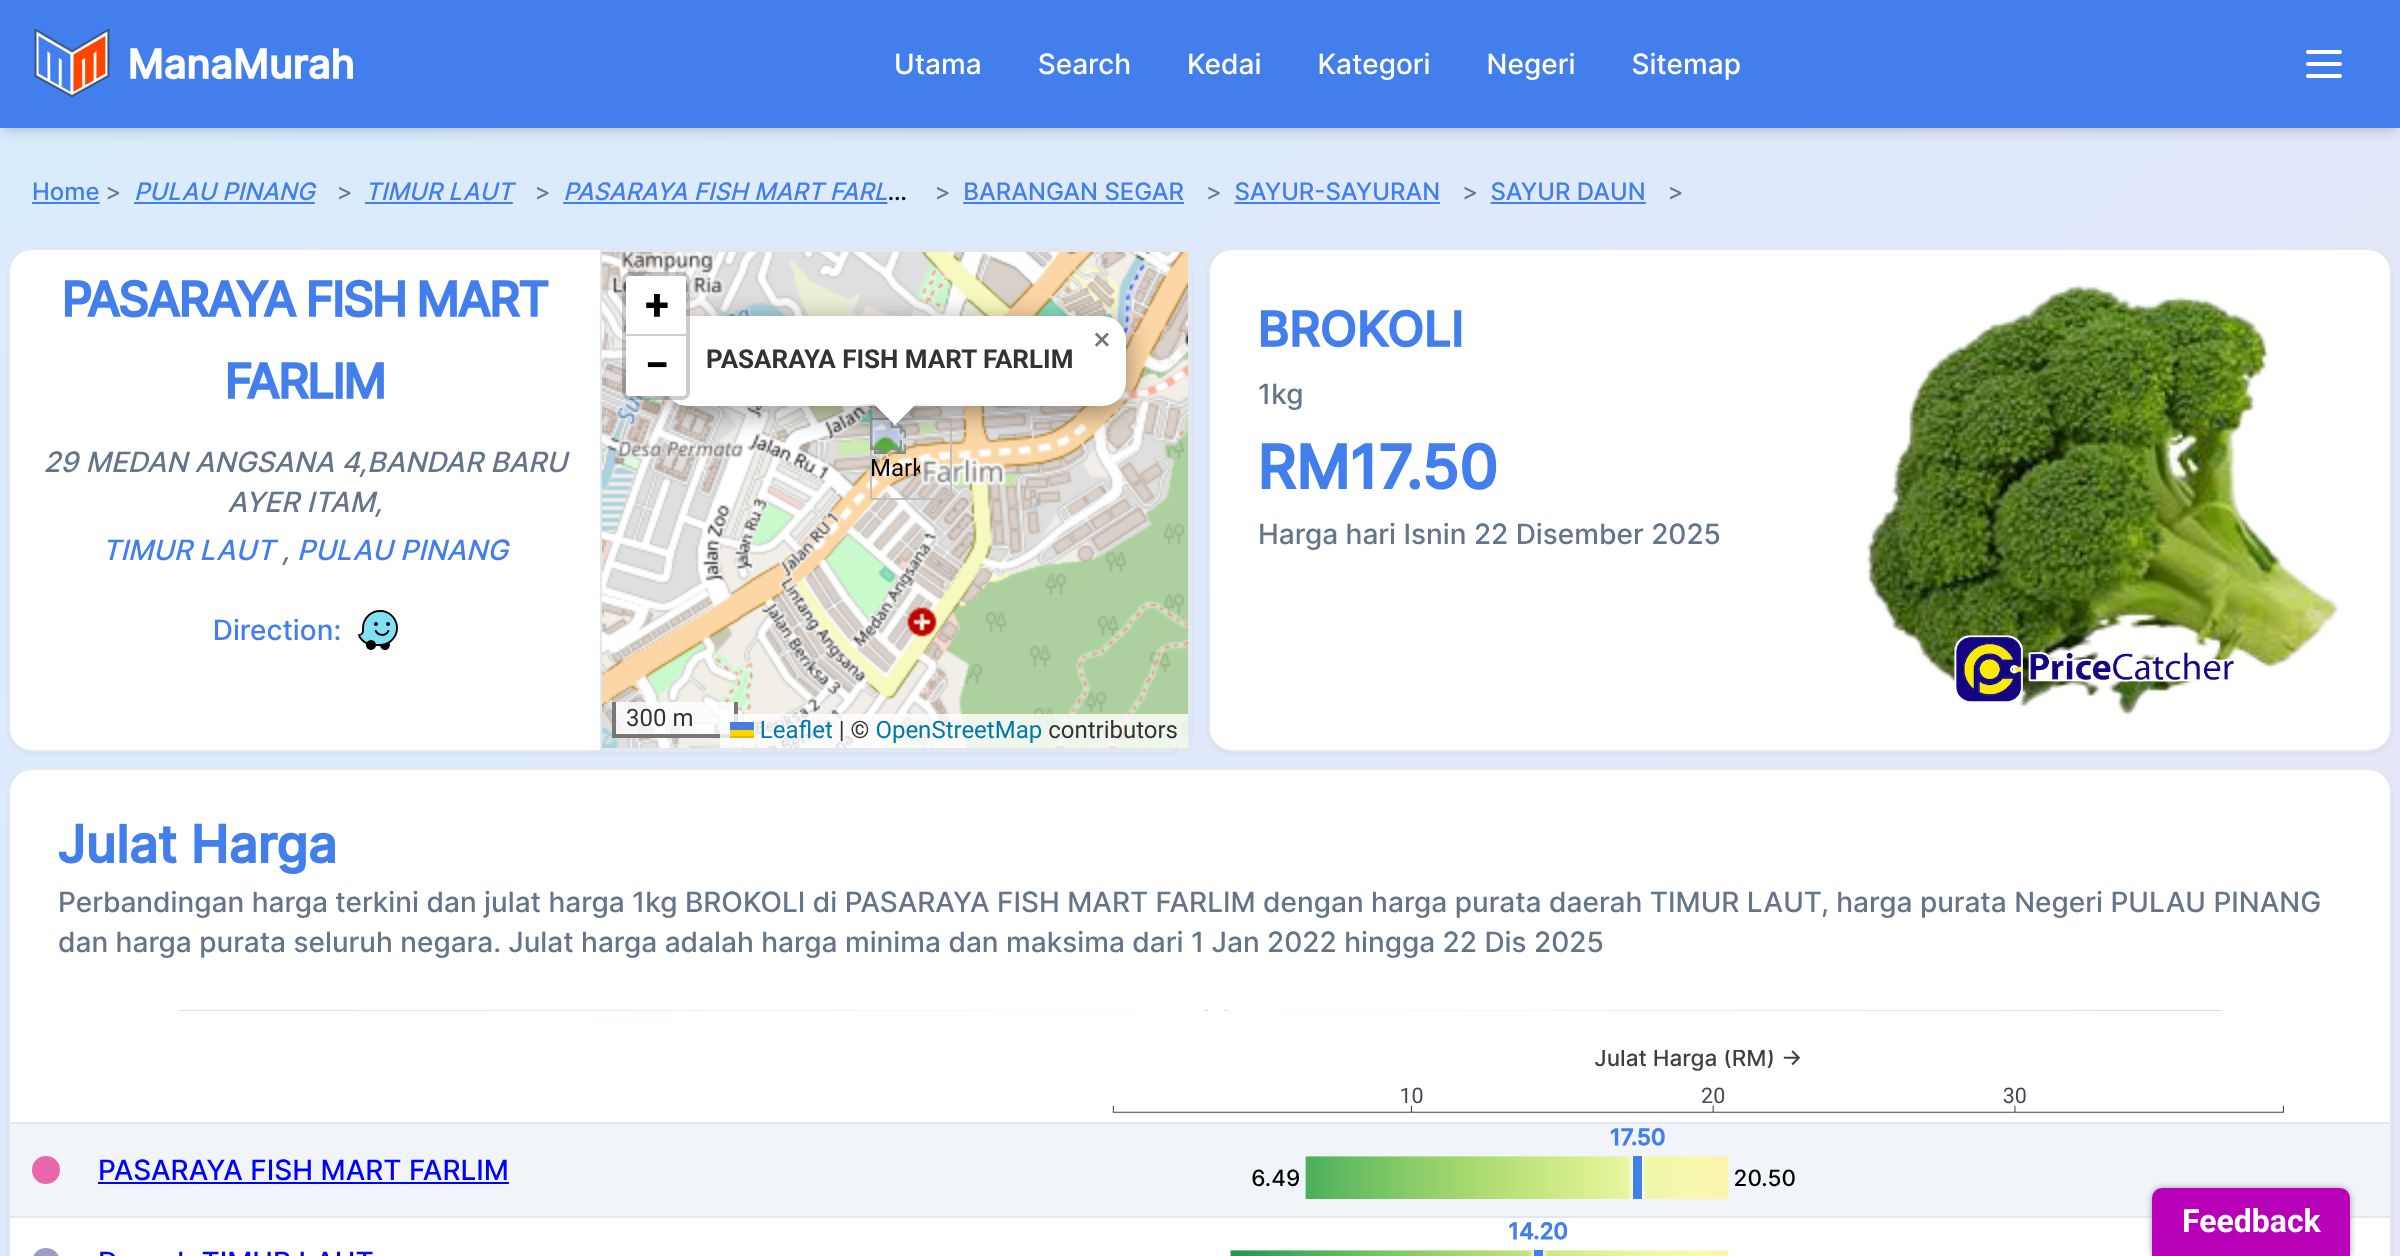Open the hamburger menu
This screenshot has height=1256, width=2400.
coord(2323,64)
